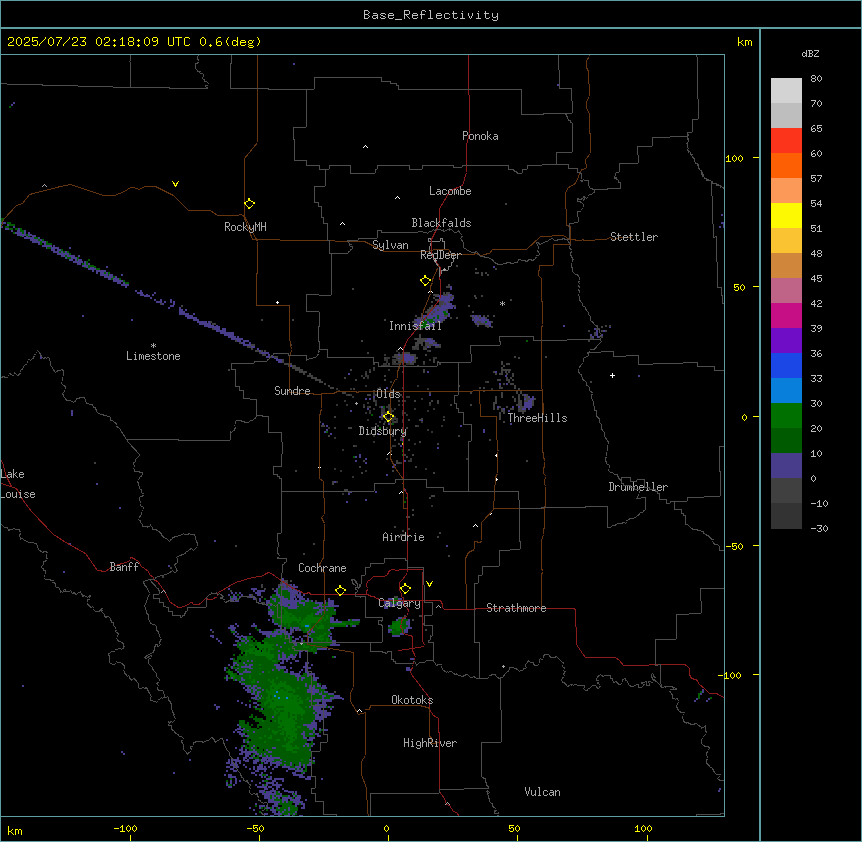Click the slate purple 10-0 dBZ legend color
The width and height of the screenshot is (862, 842).
[x=786, y=466]
